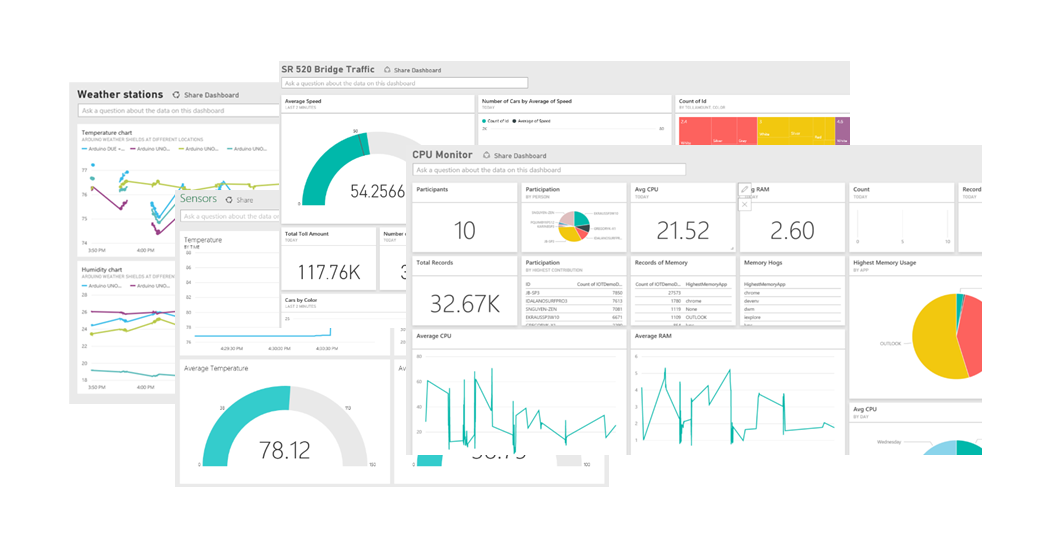This screenshot has width=1047, height=535.
Task: Select the JB-SP3 row in Participation table
Action: (x=574, y=293)
